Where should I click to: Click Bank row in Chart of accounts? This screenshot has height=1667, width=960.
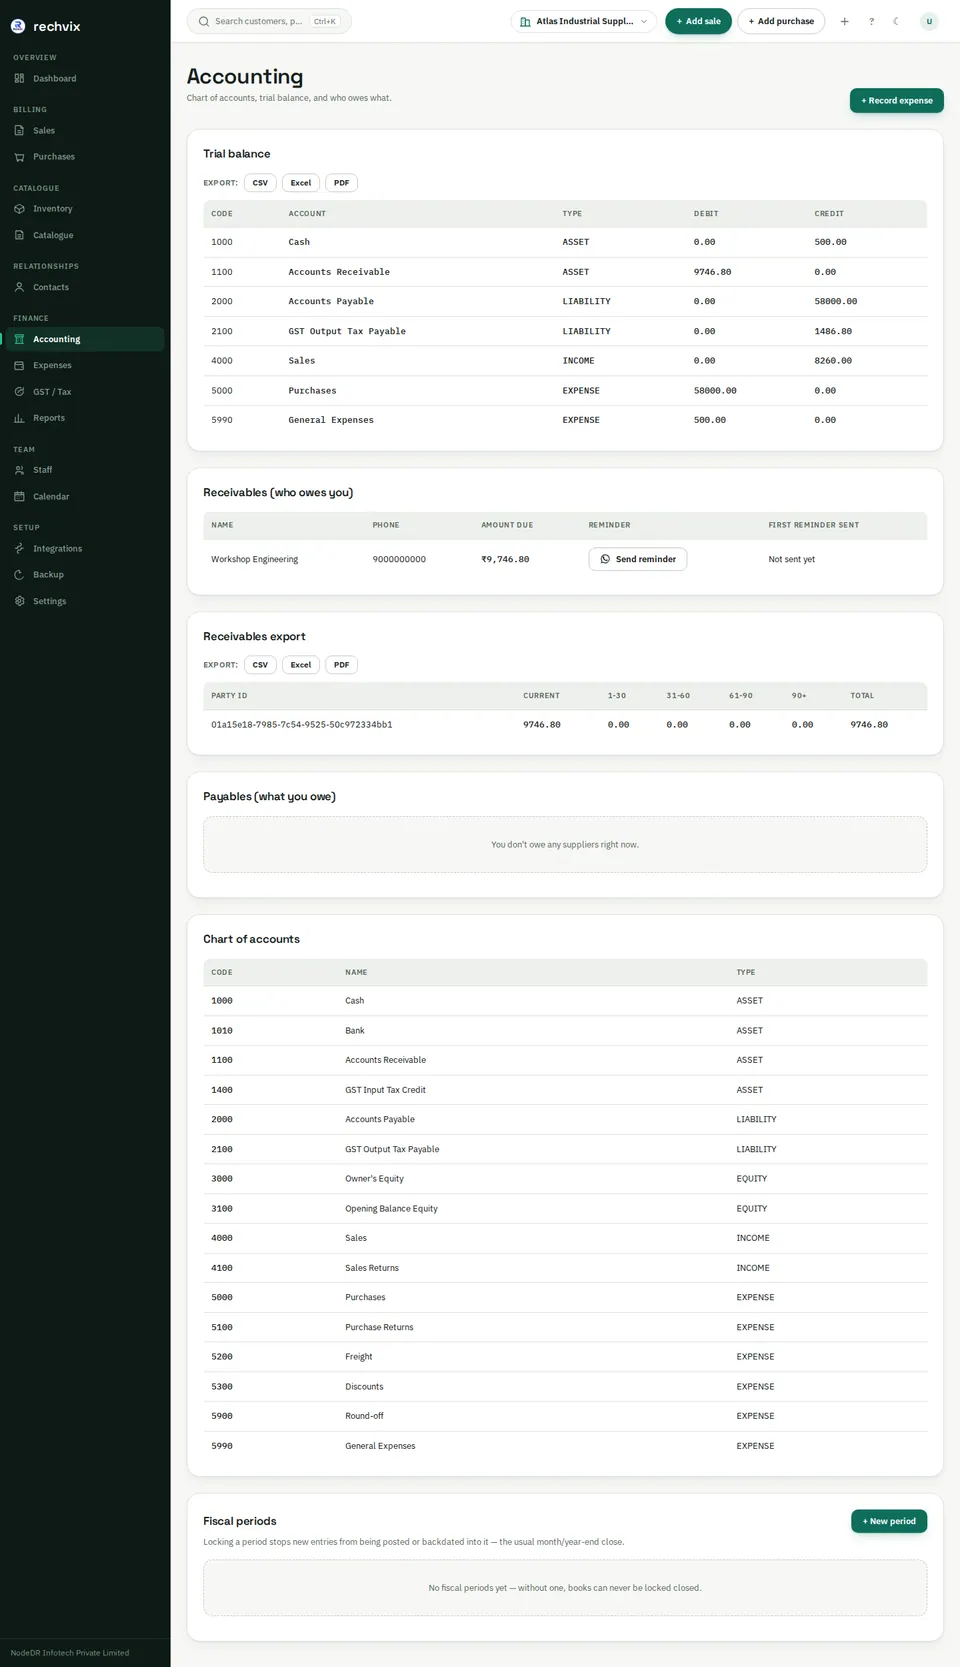click(x=565, y=1030)
